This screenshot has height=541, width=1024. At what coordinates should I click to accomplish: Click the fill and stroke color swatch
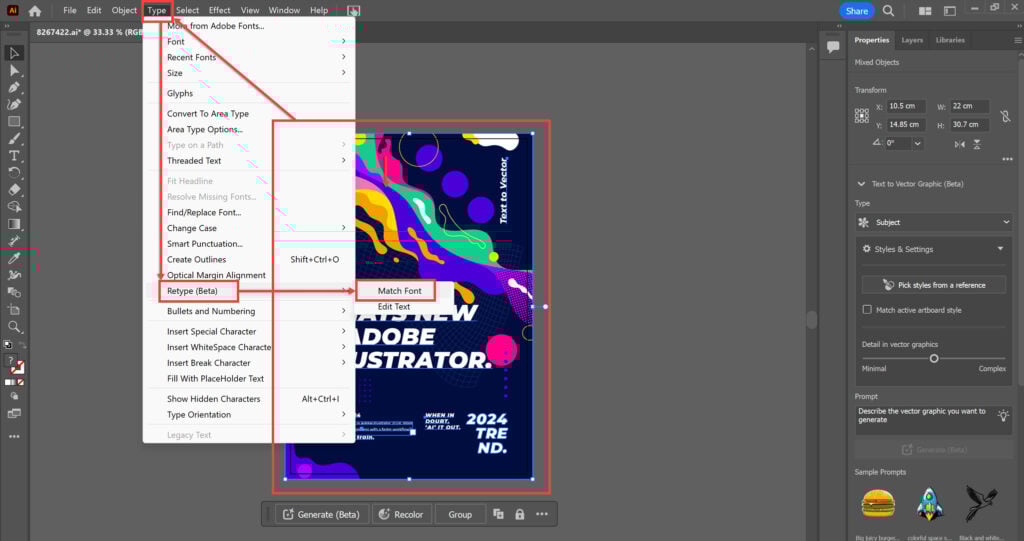(16, 365)
